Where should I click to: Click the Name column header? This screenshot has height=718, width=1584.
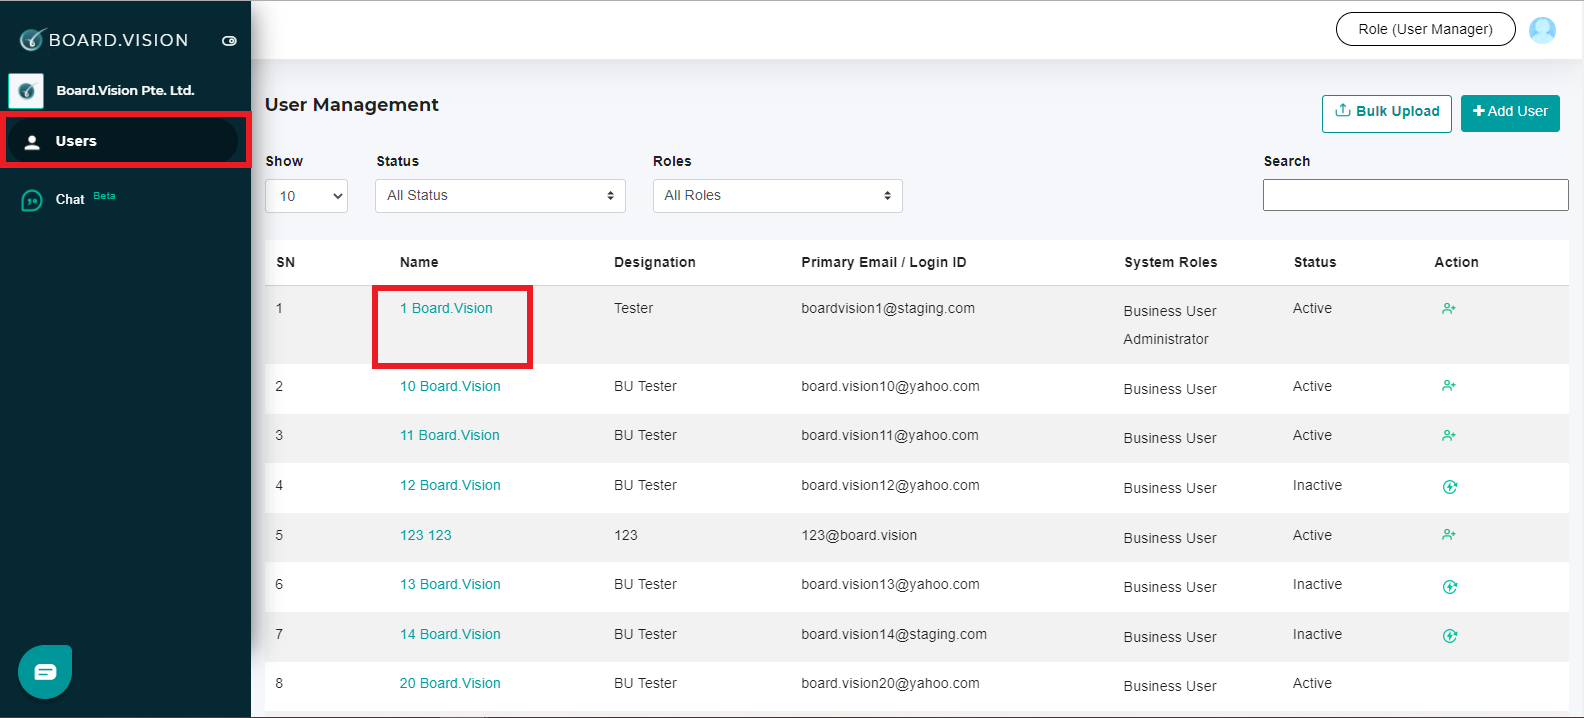[419, 262]
